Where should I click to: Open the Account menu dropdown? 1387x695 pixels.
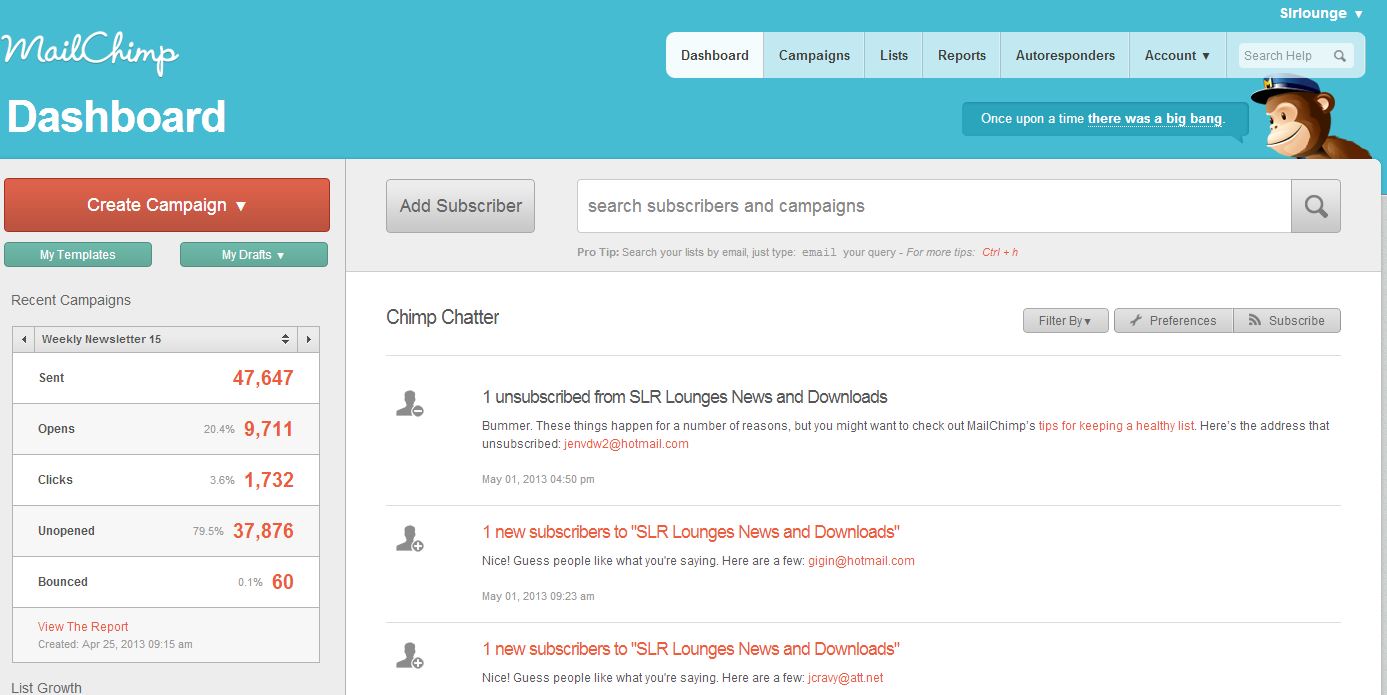[1177, 56]
